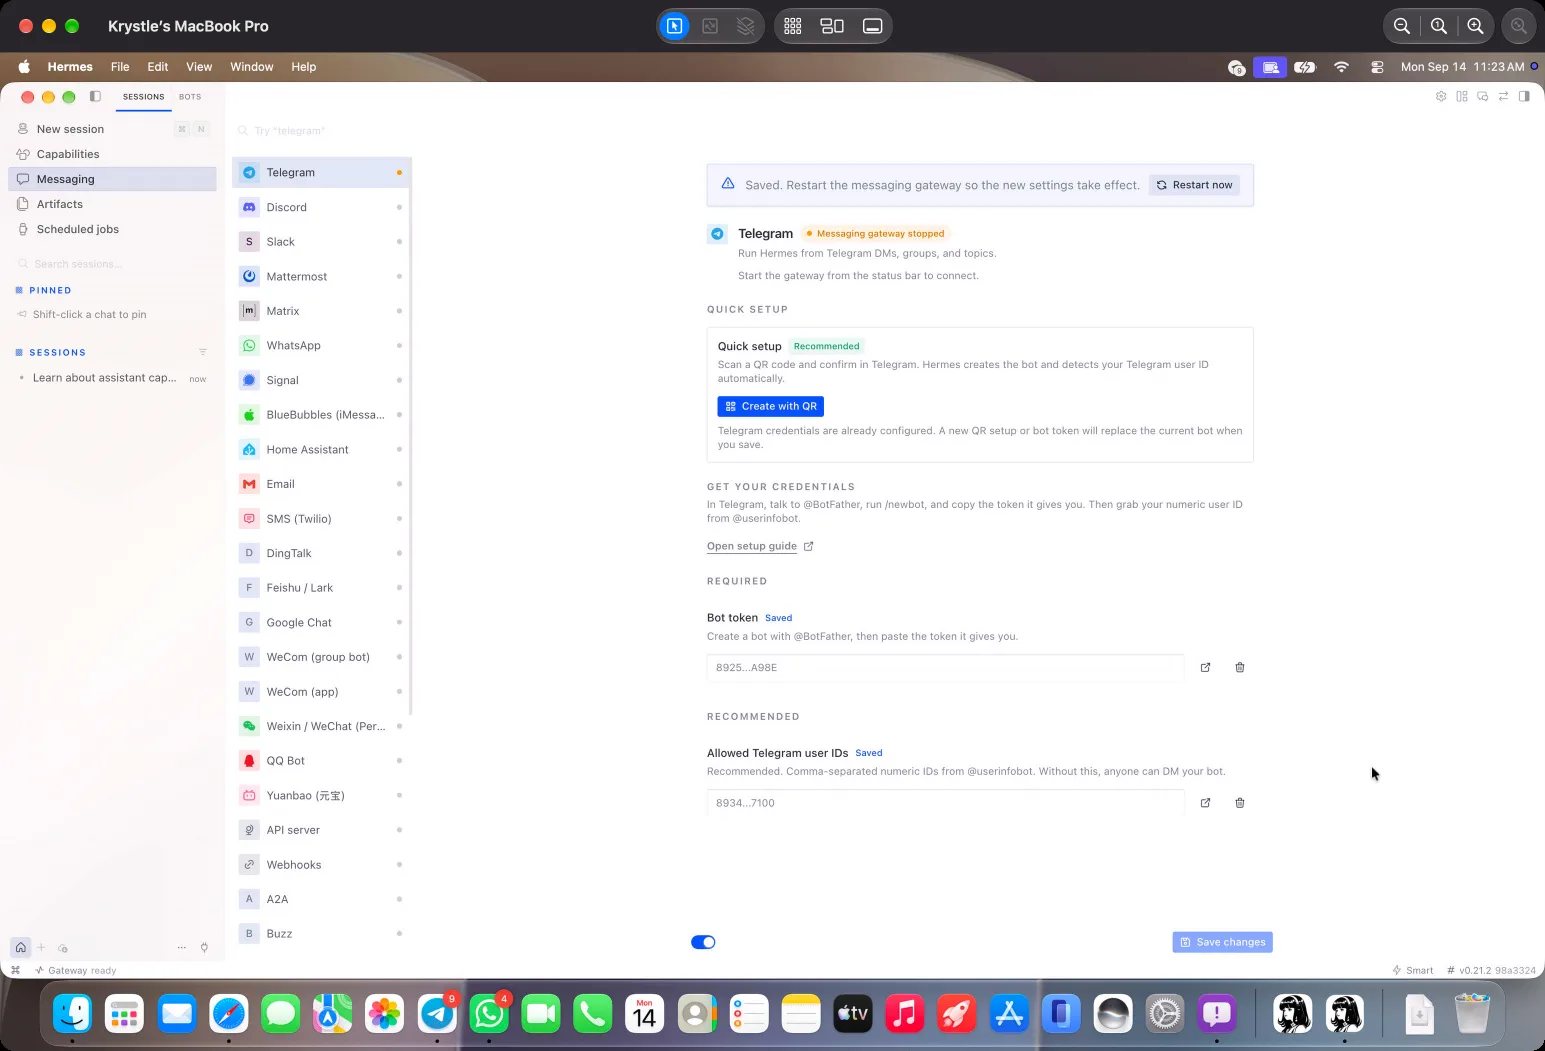Open Artifacts in the sidebar
1545x1051 pixels.
tap(112, 204)
